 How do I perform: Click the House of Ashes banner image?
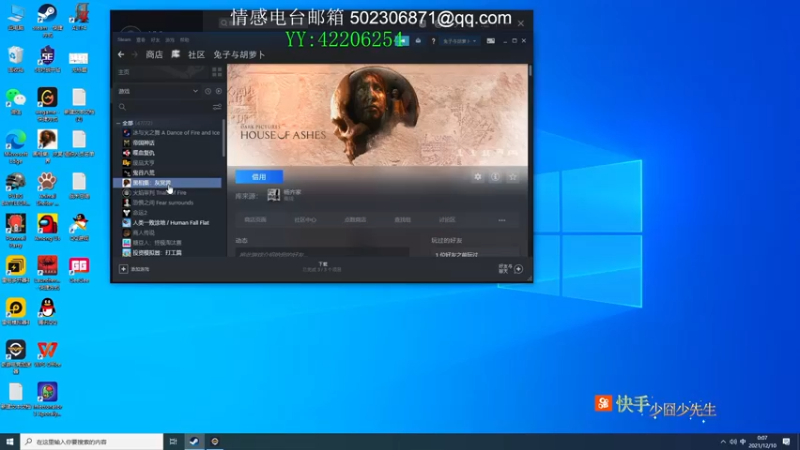click(378, 115)
